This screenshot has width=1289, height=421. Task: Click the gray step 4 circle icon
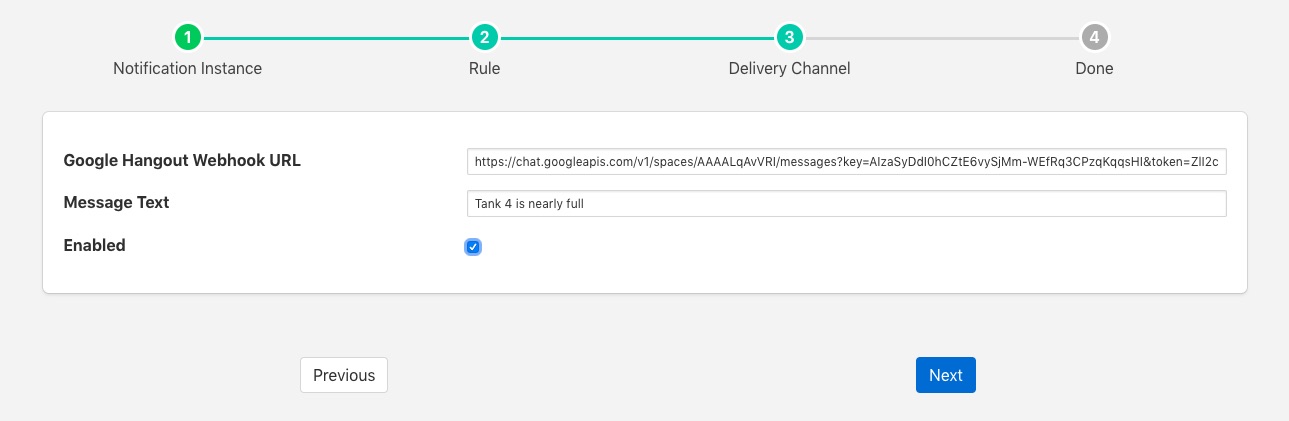1094,38
